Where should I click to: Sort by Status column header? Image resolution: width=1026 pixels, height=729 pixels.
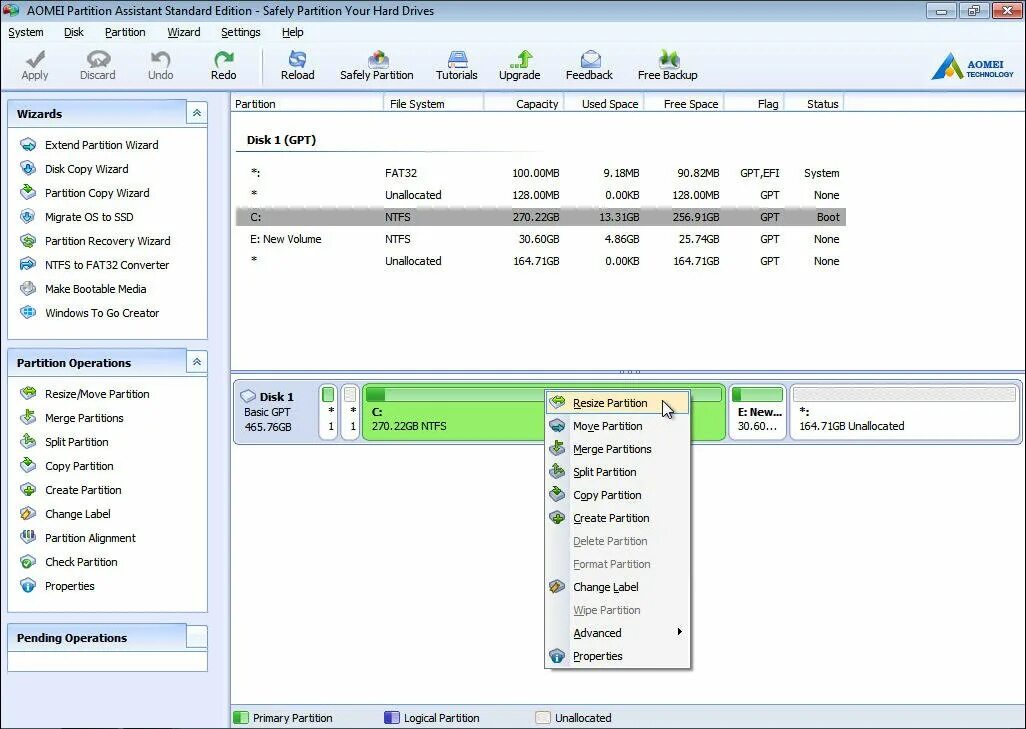click(x=814, y=103)
